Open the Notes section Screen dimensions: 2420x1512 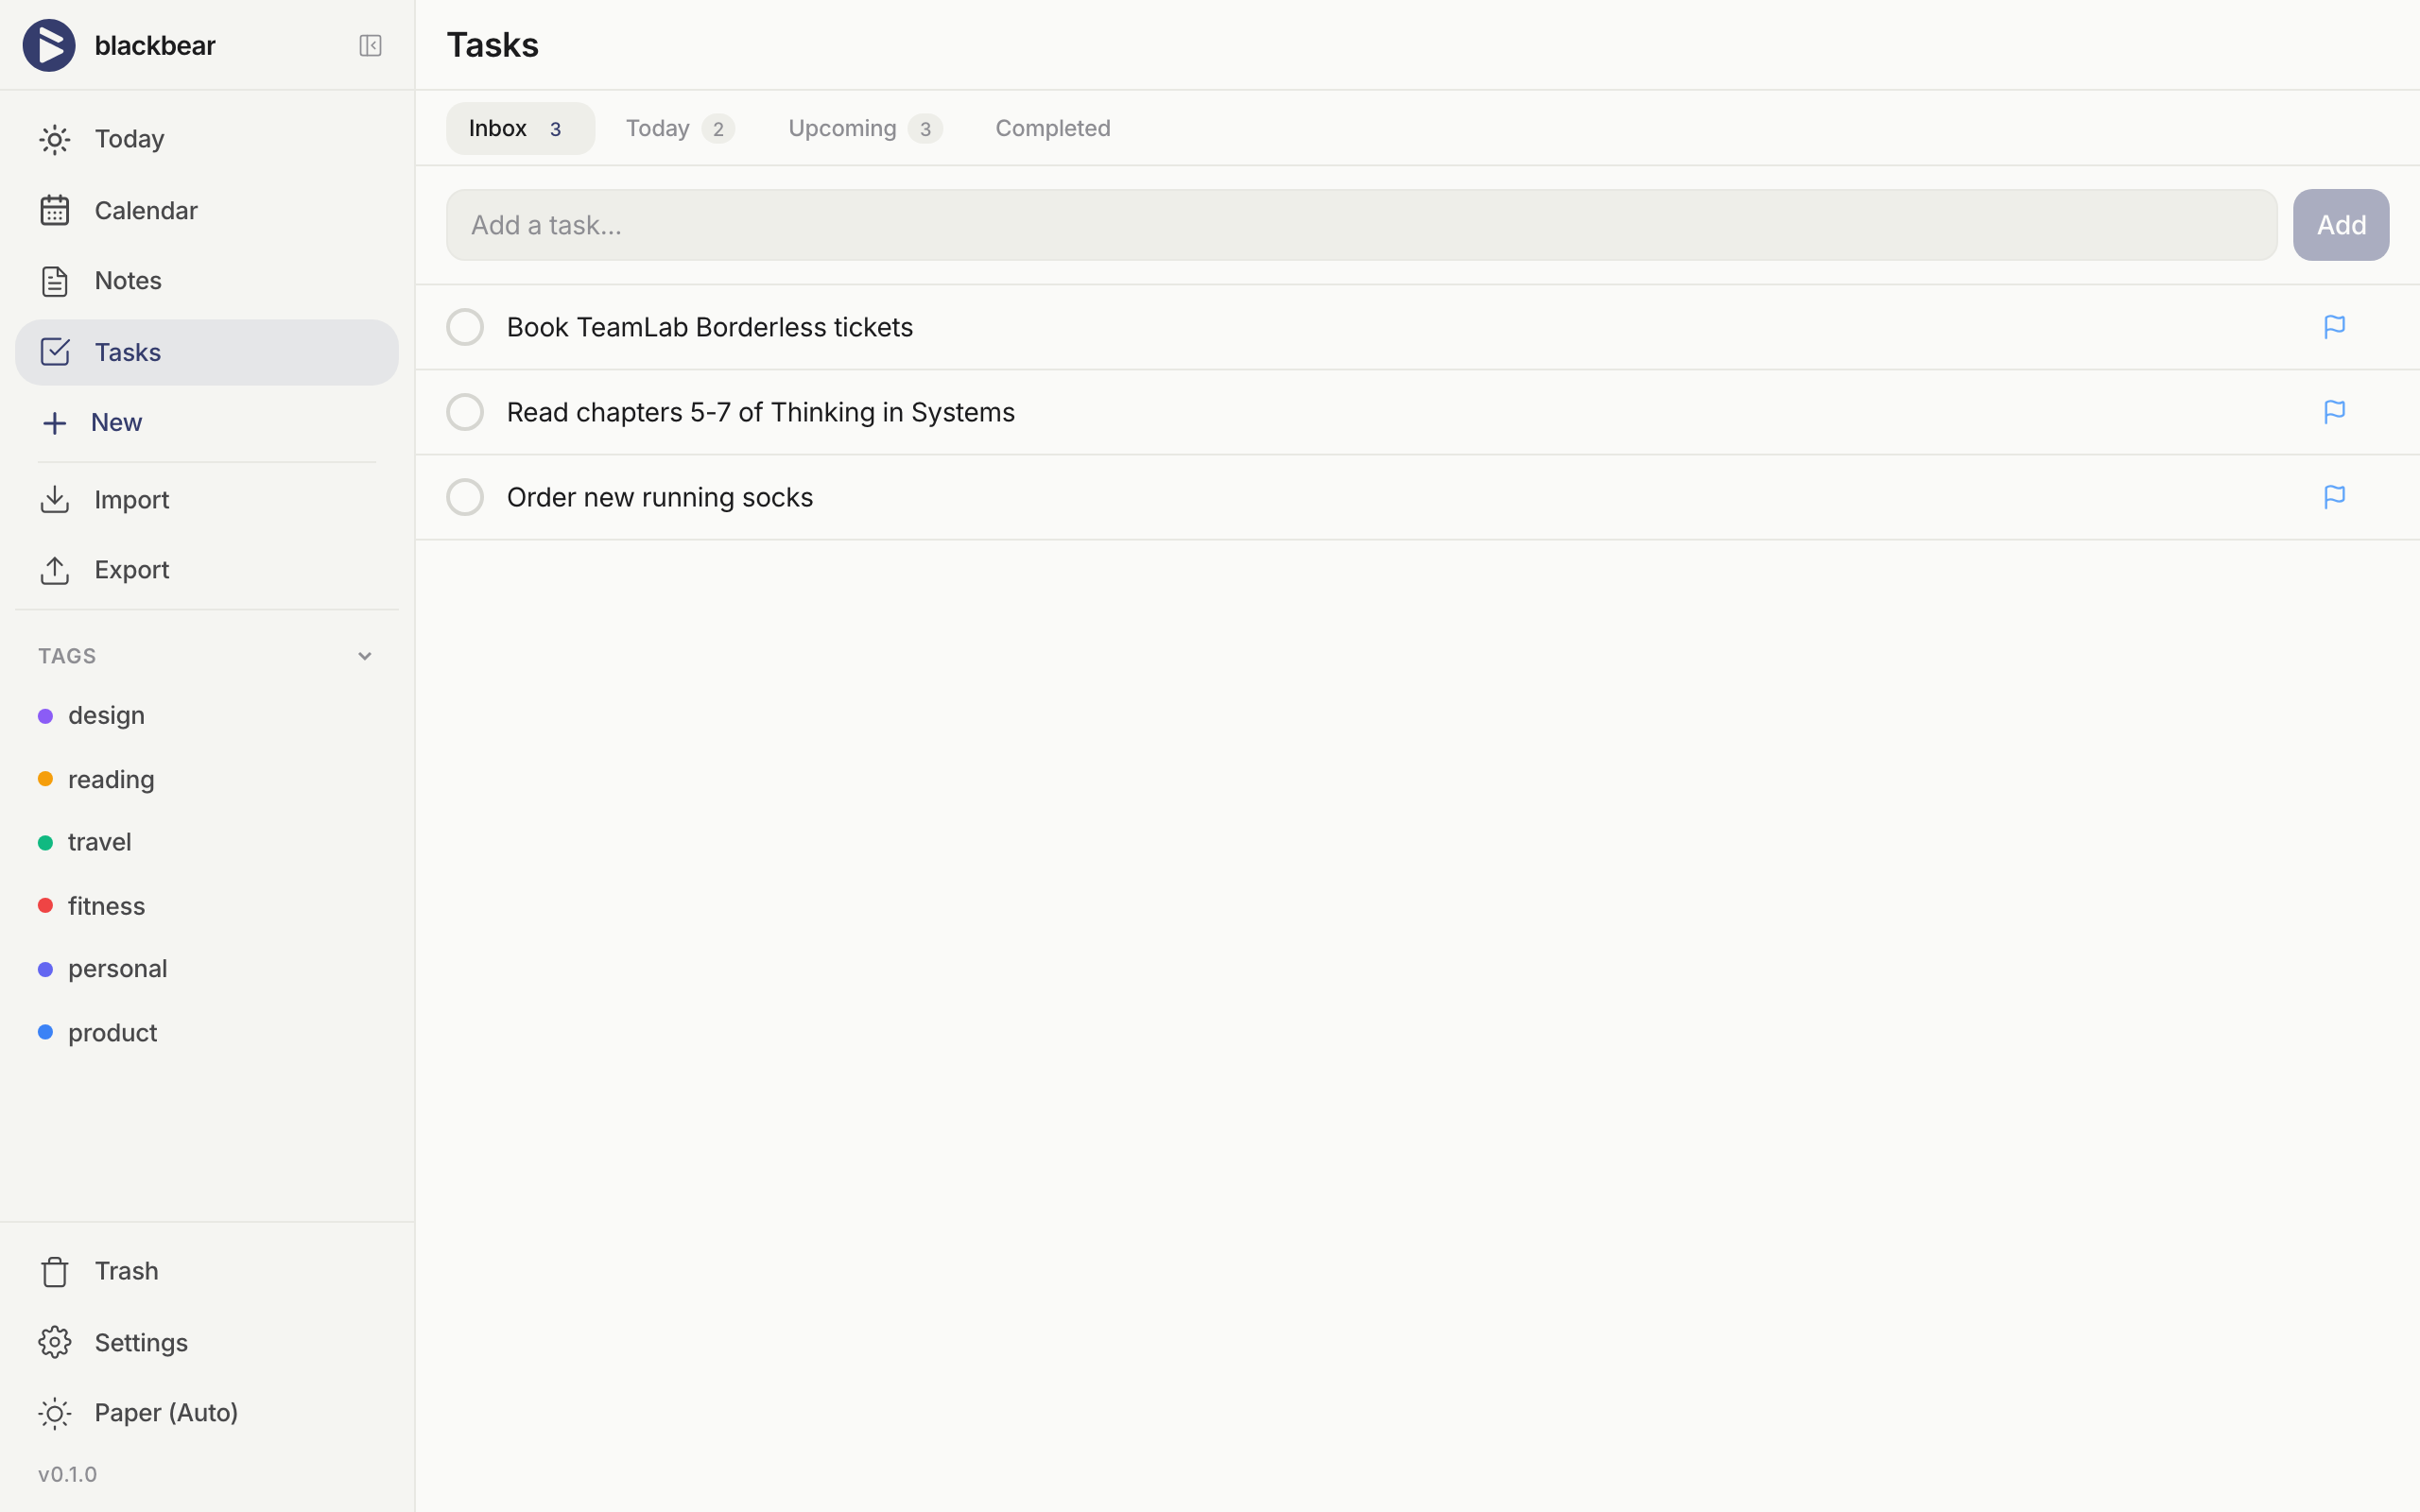tap(127, 281)
